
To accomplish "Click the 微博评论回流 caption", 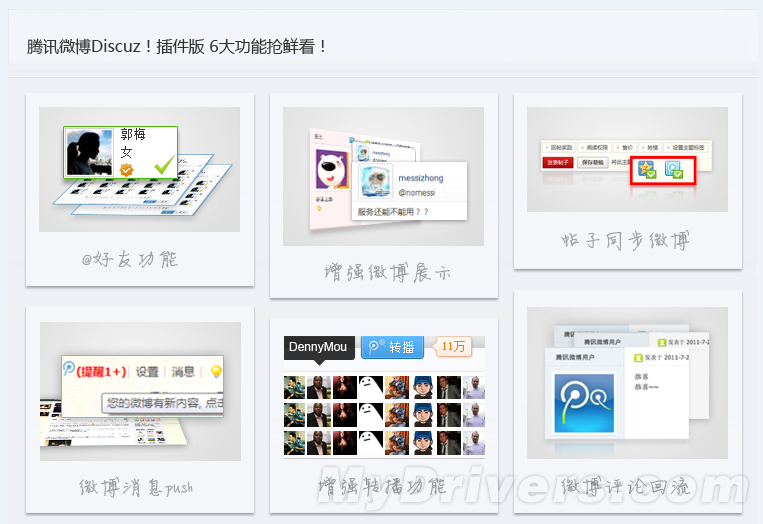I will tap(626, 486).
